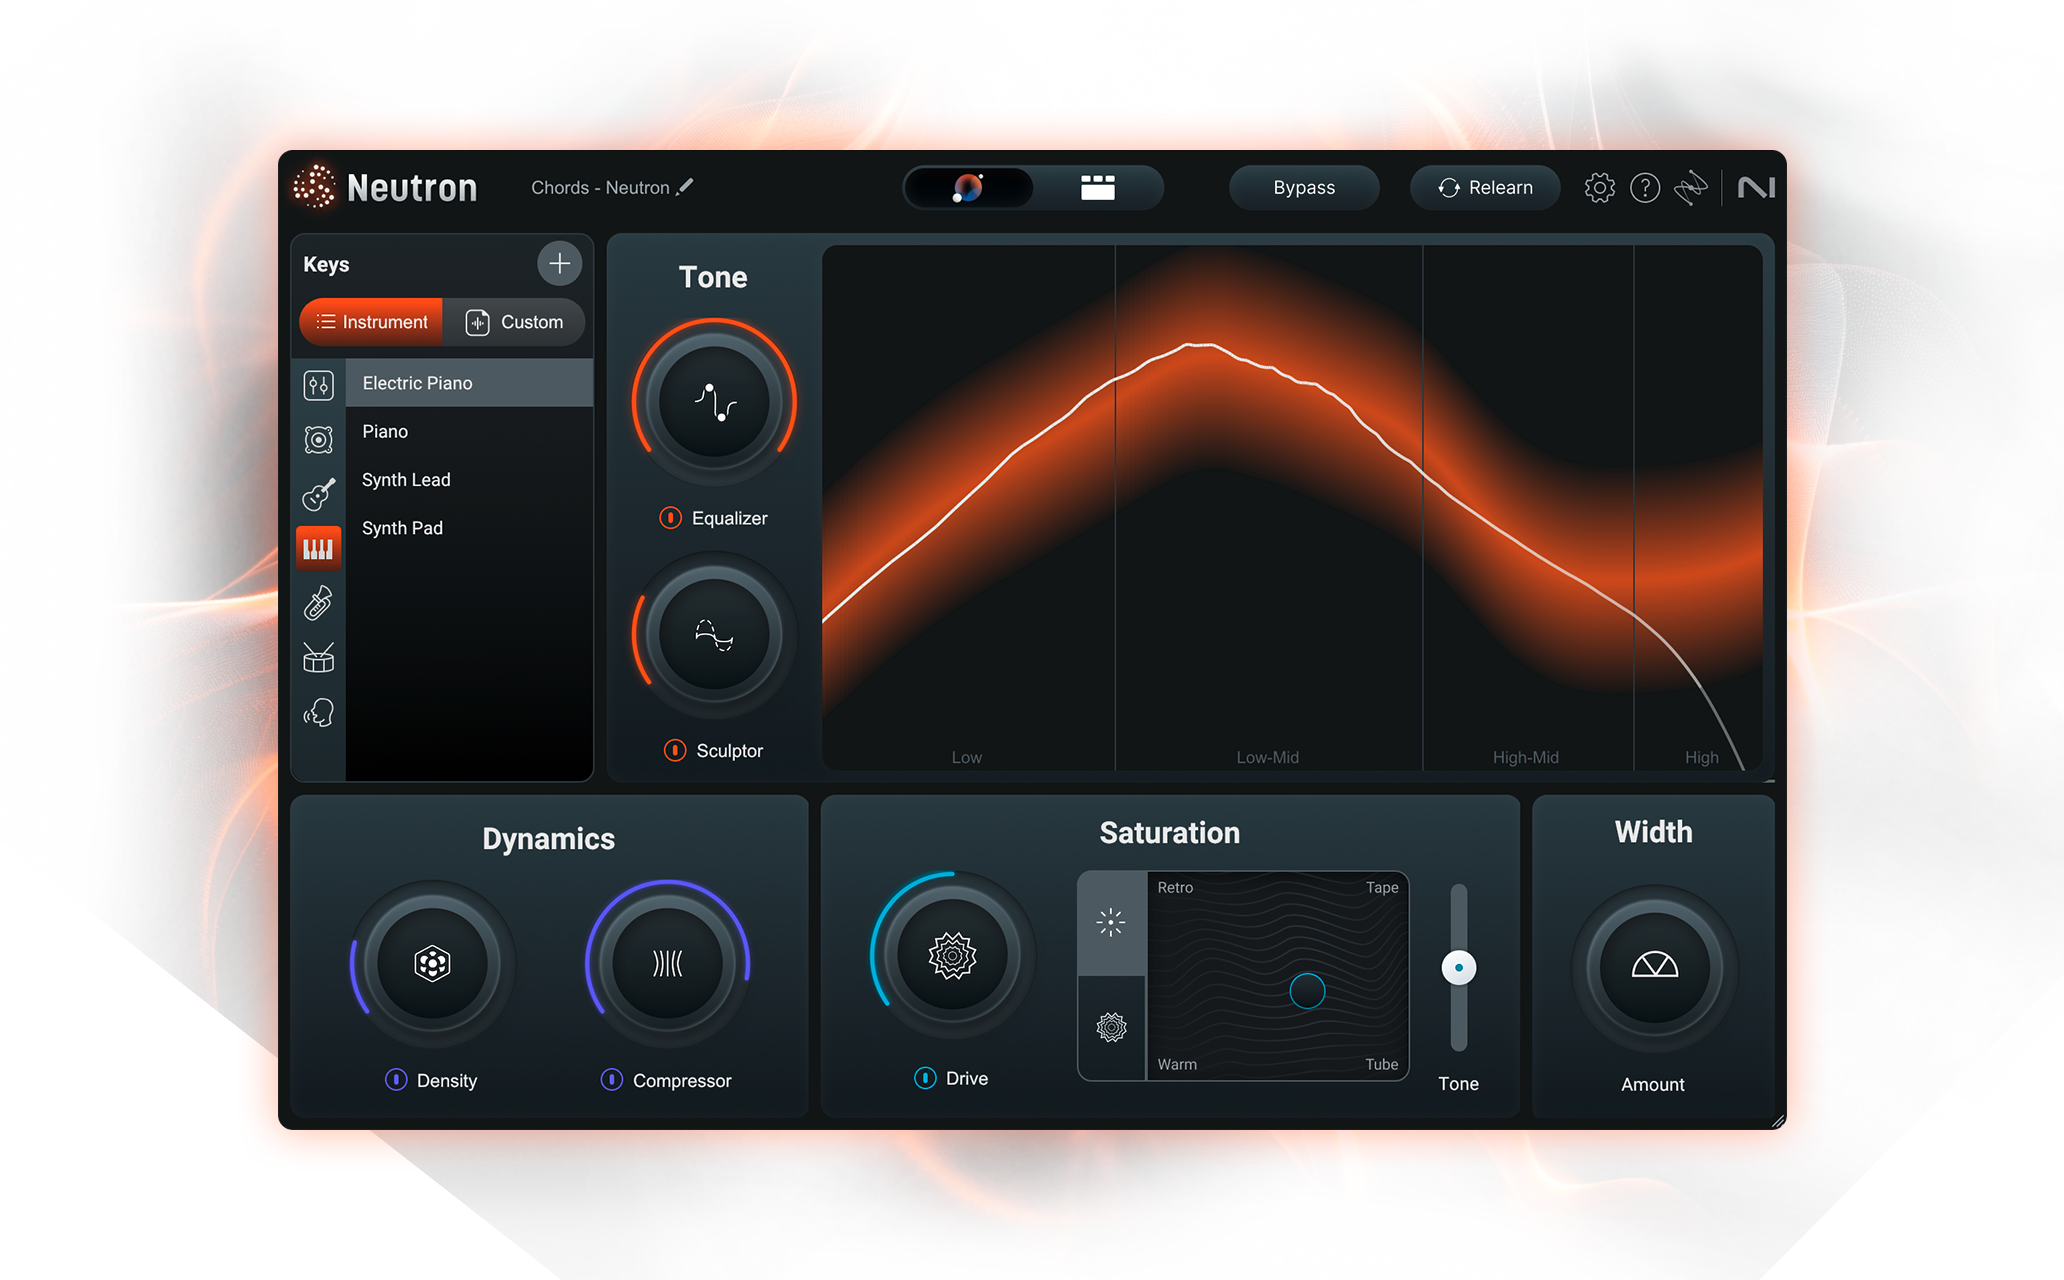Select the guitar category icon
Image resolution: width=2064 pixels, height=1280 pixels.
[318, 494]
